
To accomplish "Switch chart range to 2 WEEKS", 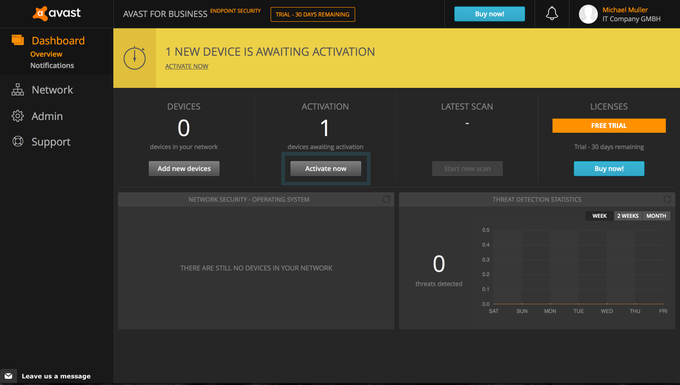I will click(x=628, y=216).
